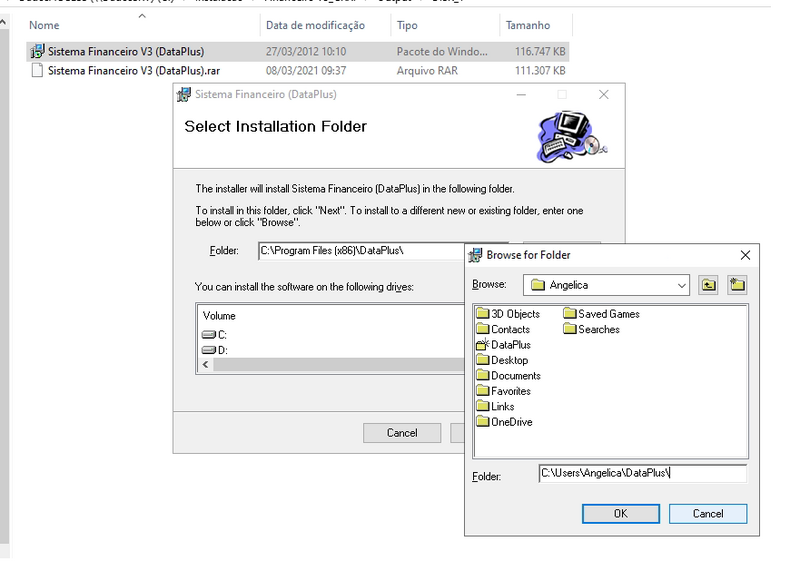Select the 3D Objects folder
The image size is (800, 561).
(508, 314)
